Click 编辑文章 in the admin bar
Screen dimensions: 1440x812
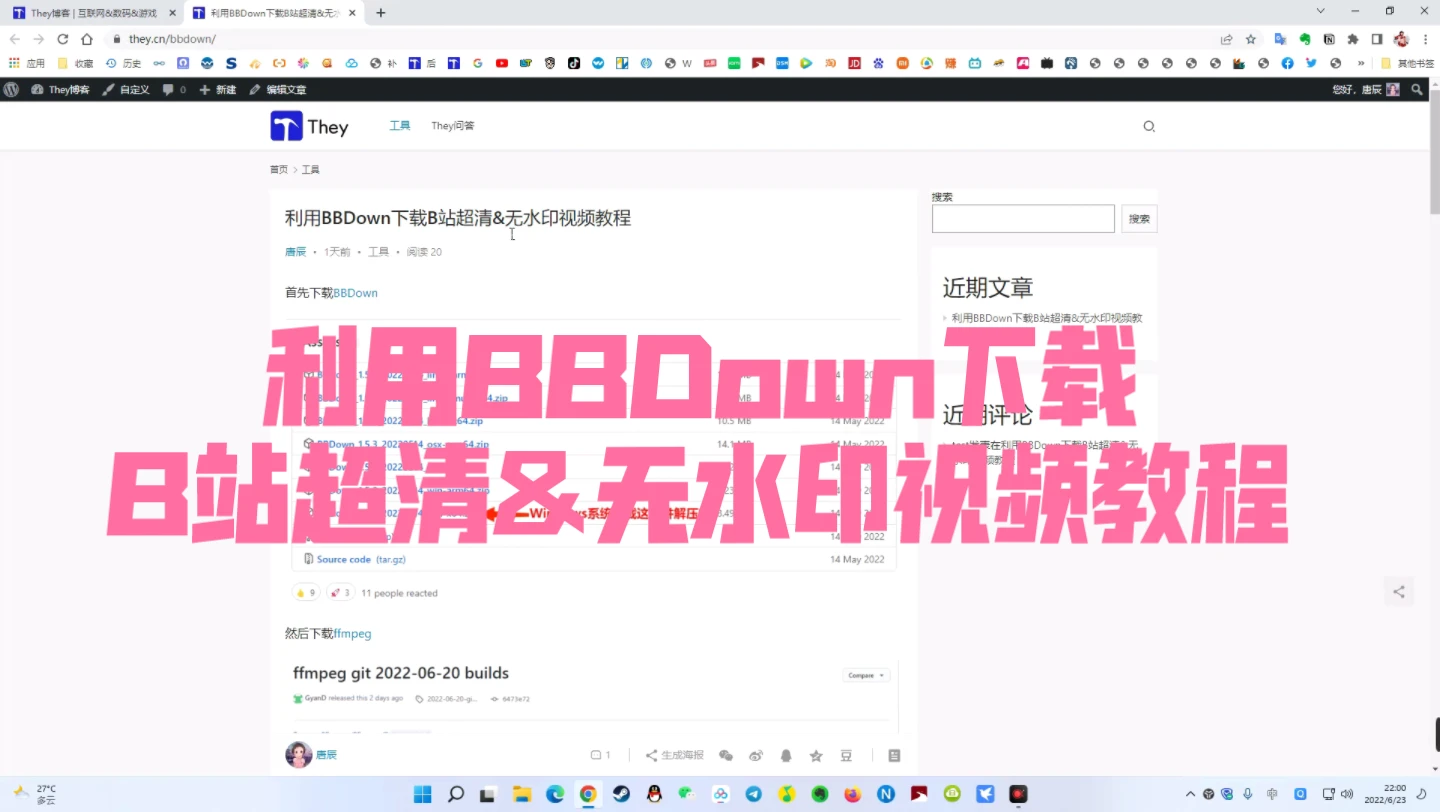pos(278,89)
